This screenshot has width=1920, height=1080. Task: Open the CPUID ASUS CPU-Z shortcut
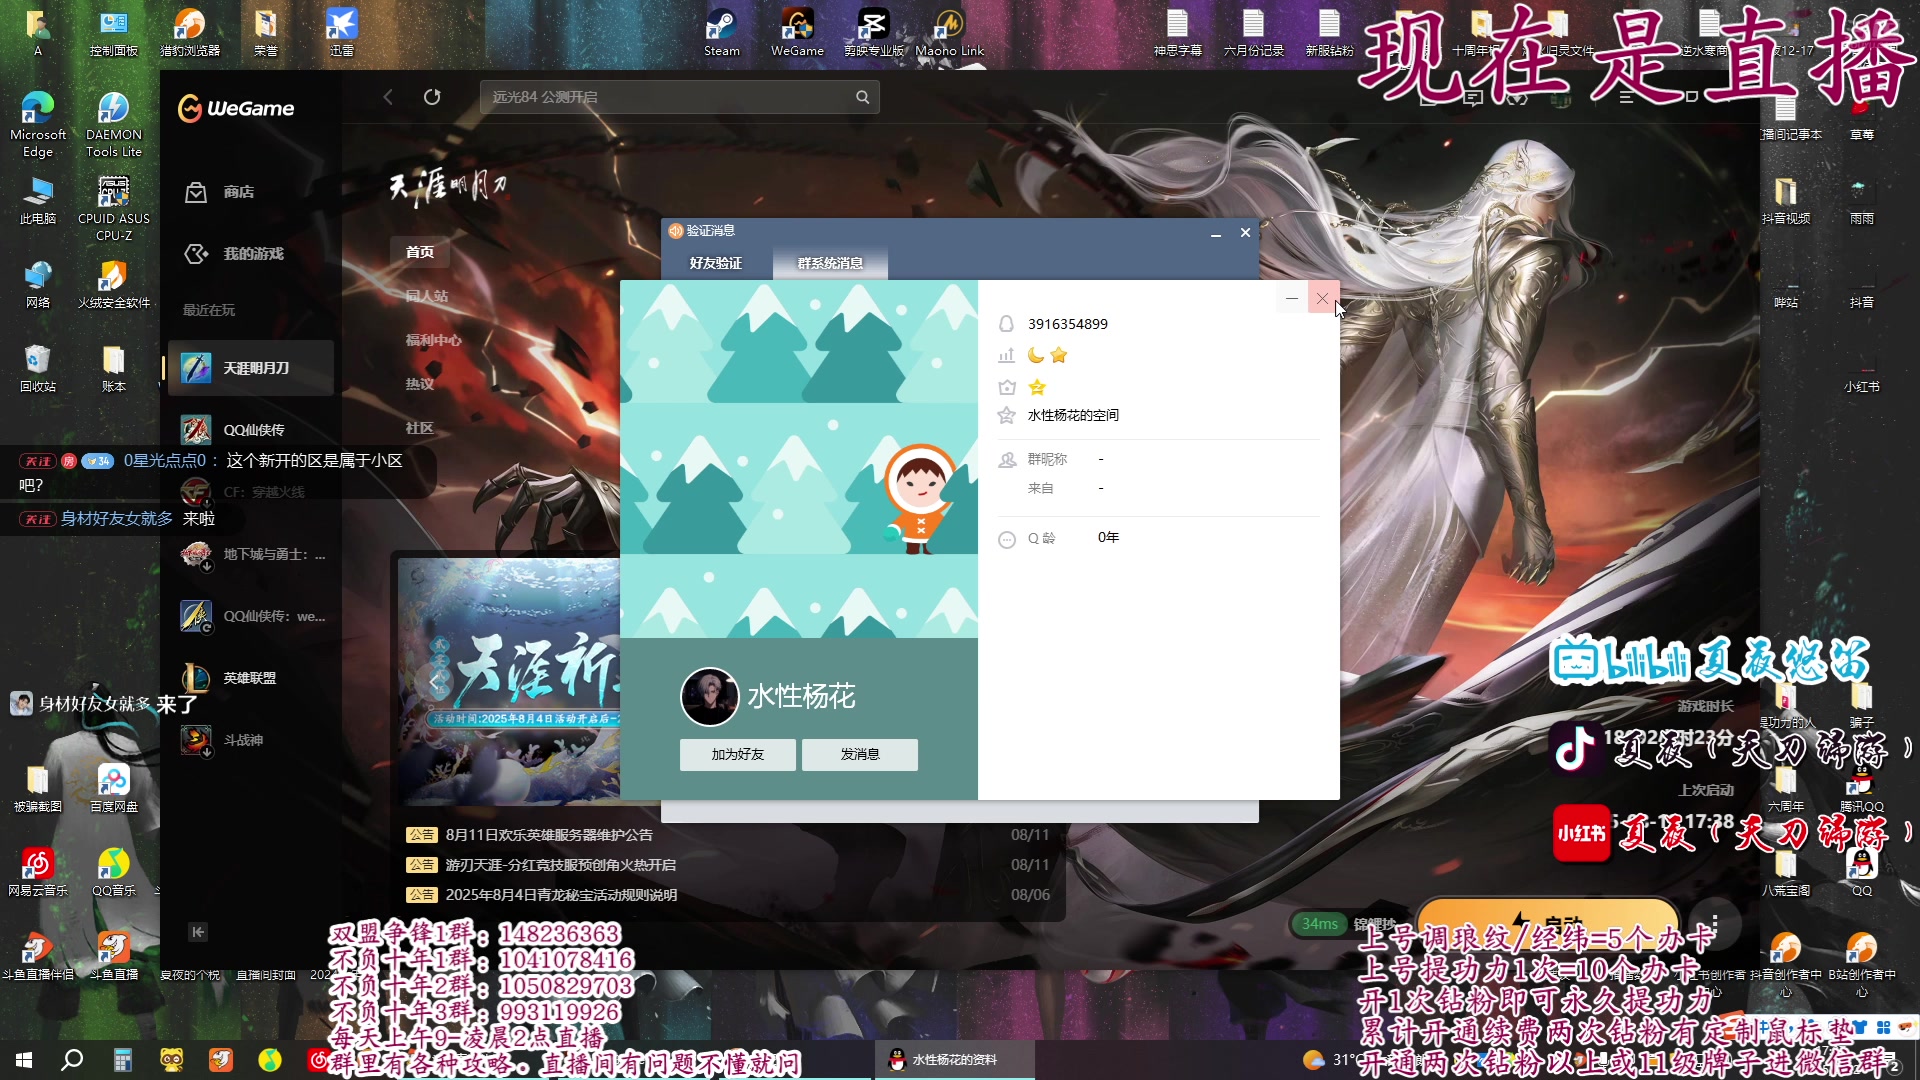(114, 208)
